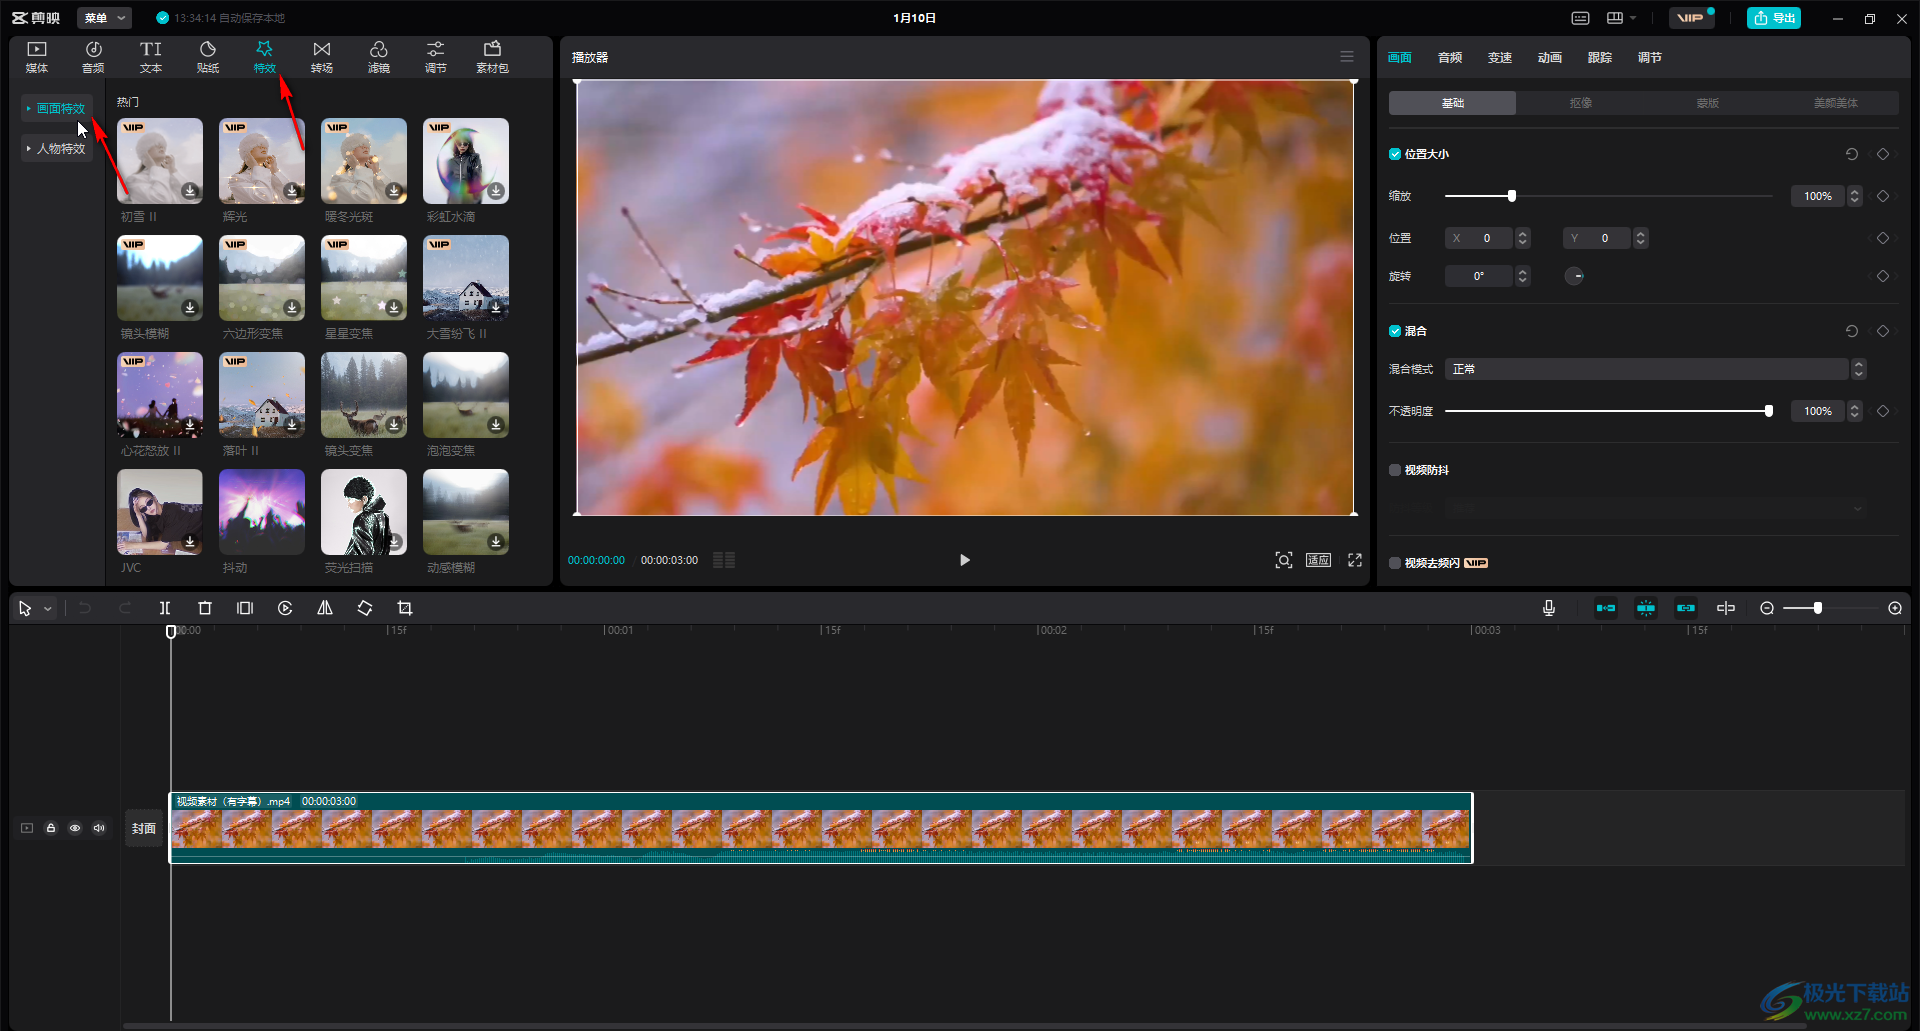Image resolution: width=1920 pixels, height=1031 pixels.
Task: Click the reverse playback icon in timeline toolbar
Action: point(285,608)
